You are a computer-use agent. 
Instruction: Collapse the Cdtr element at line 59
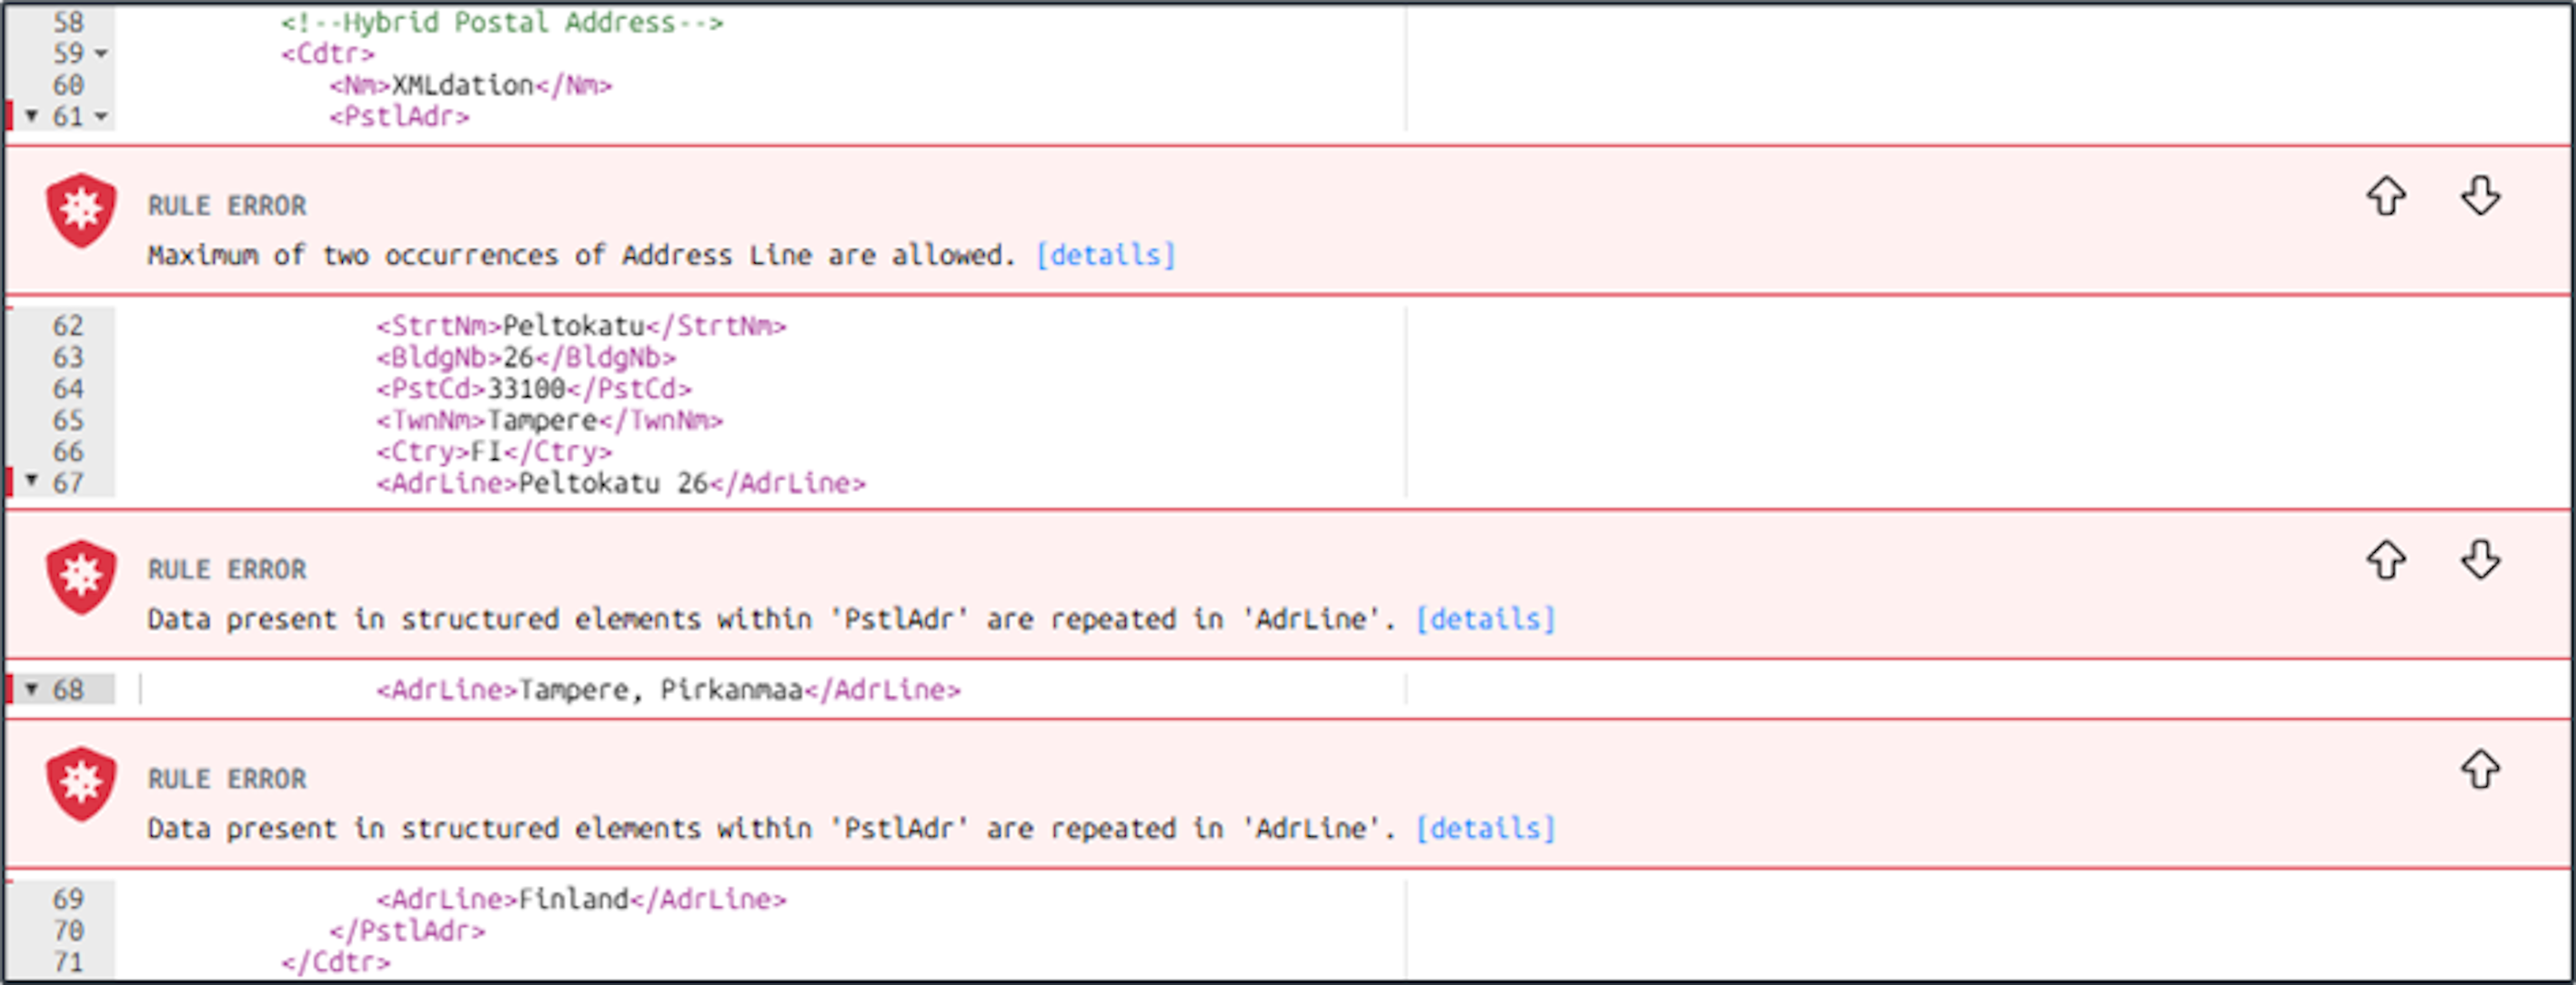(x=101, y=54)
